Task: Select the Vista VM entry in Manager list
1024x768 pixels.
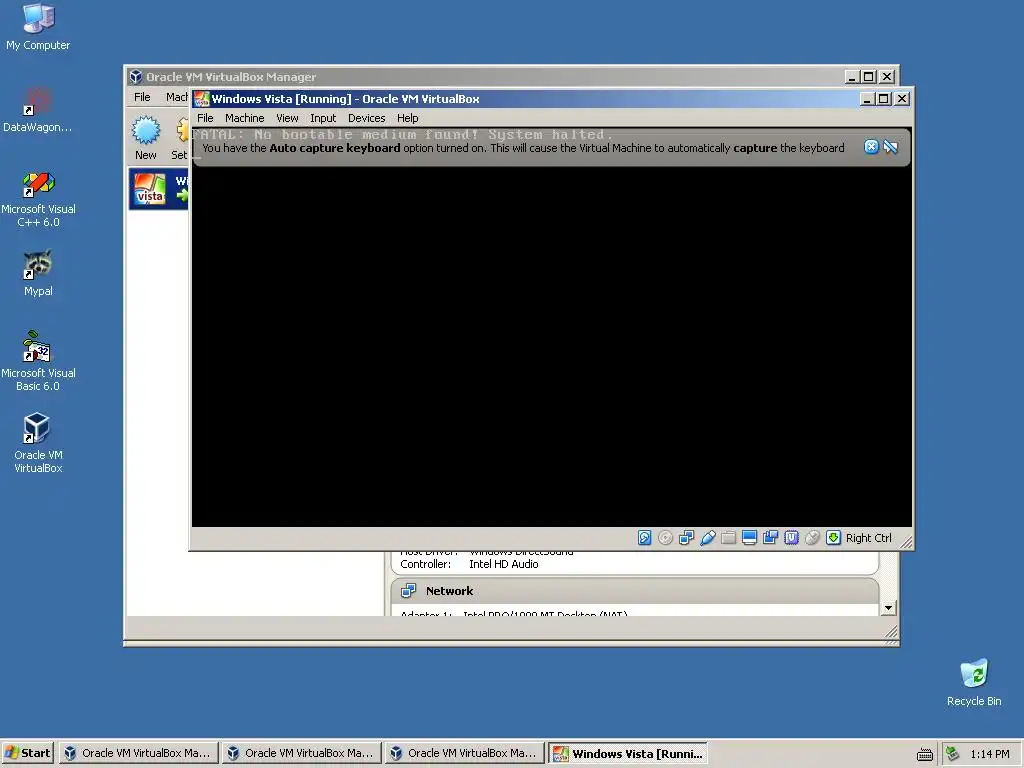Action: (x=159, y=189)
